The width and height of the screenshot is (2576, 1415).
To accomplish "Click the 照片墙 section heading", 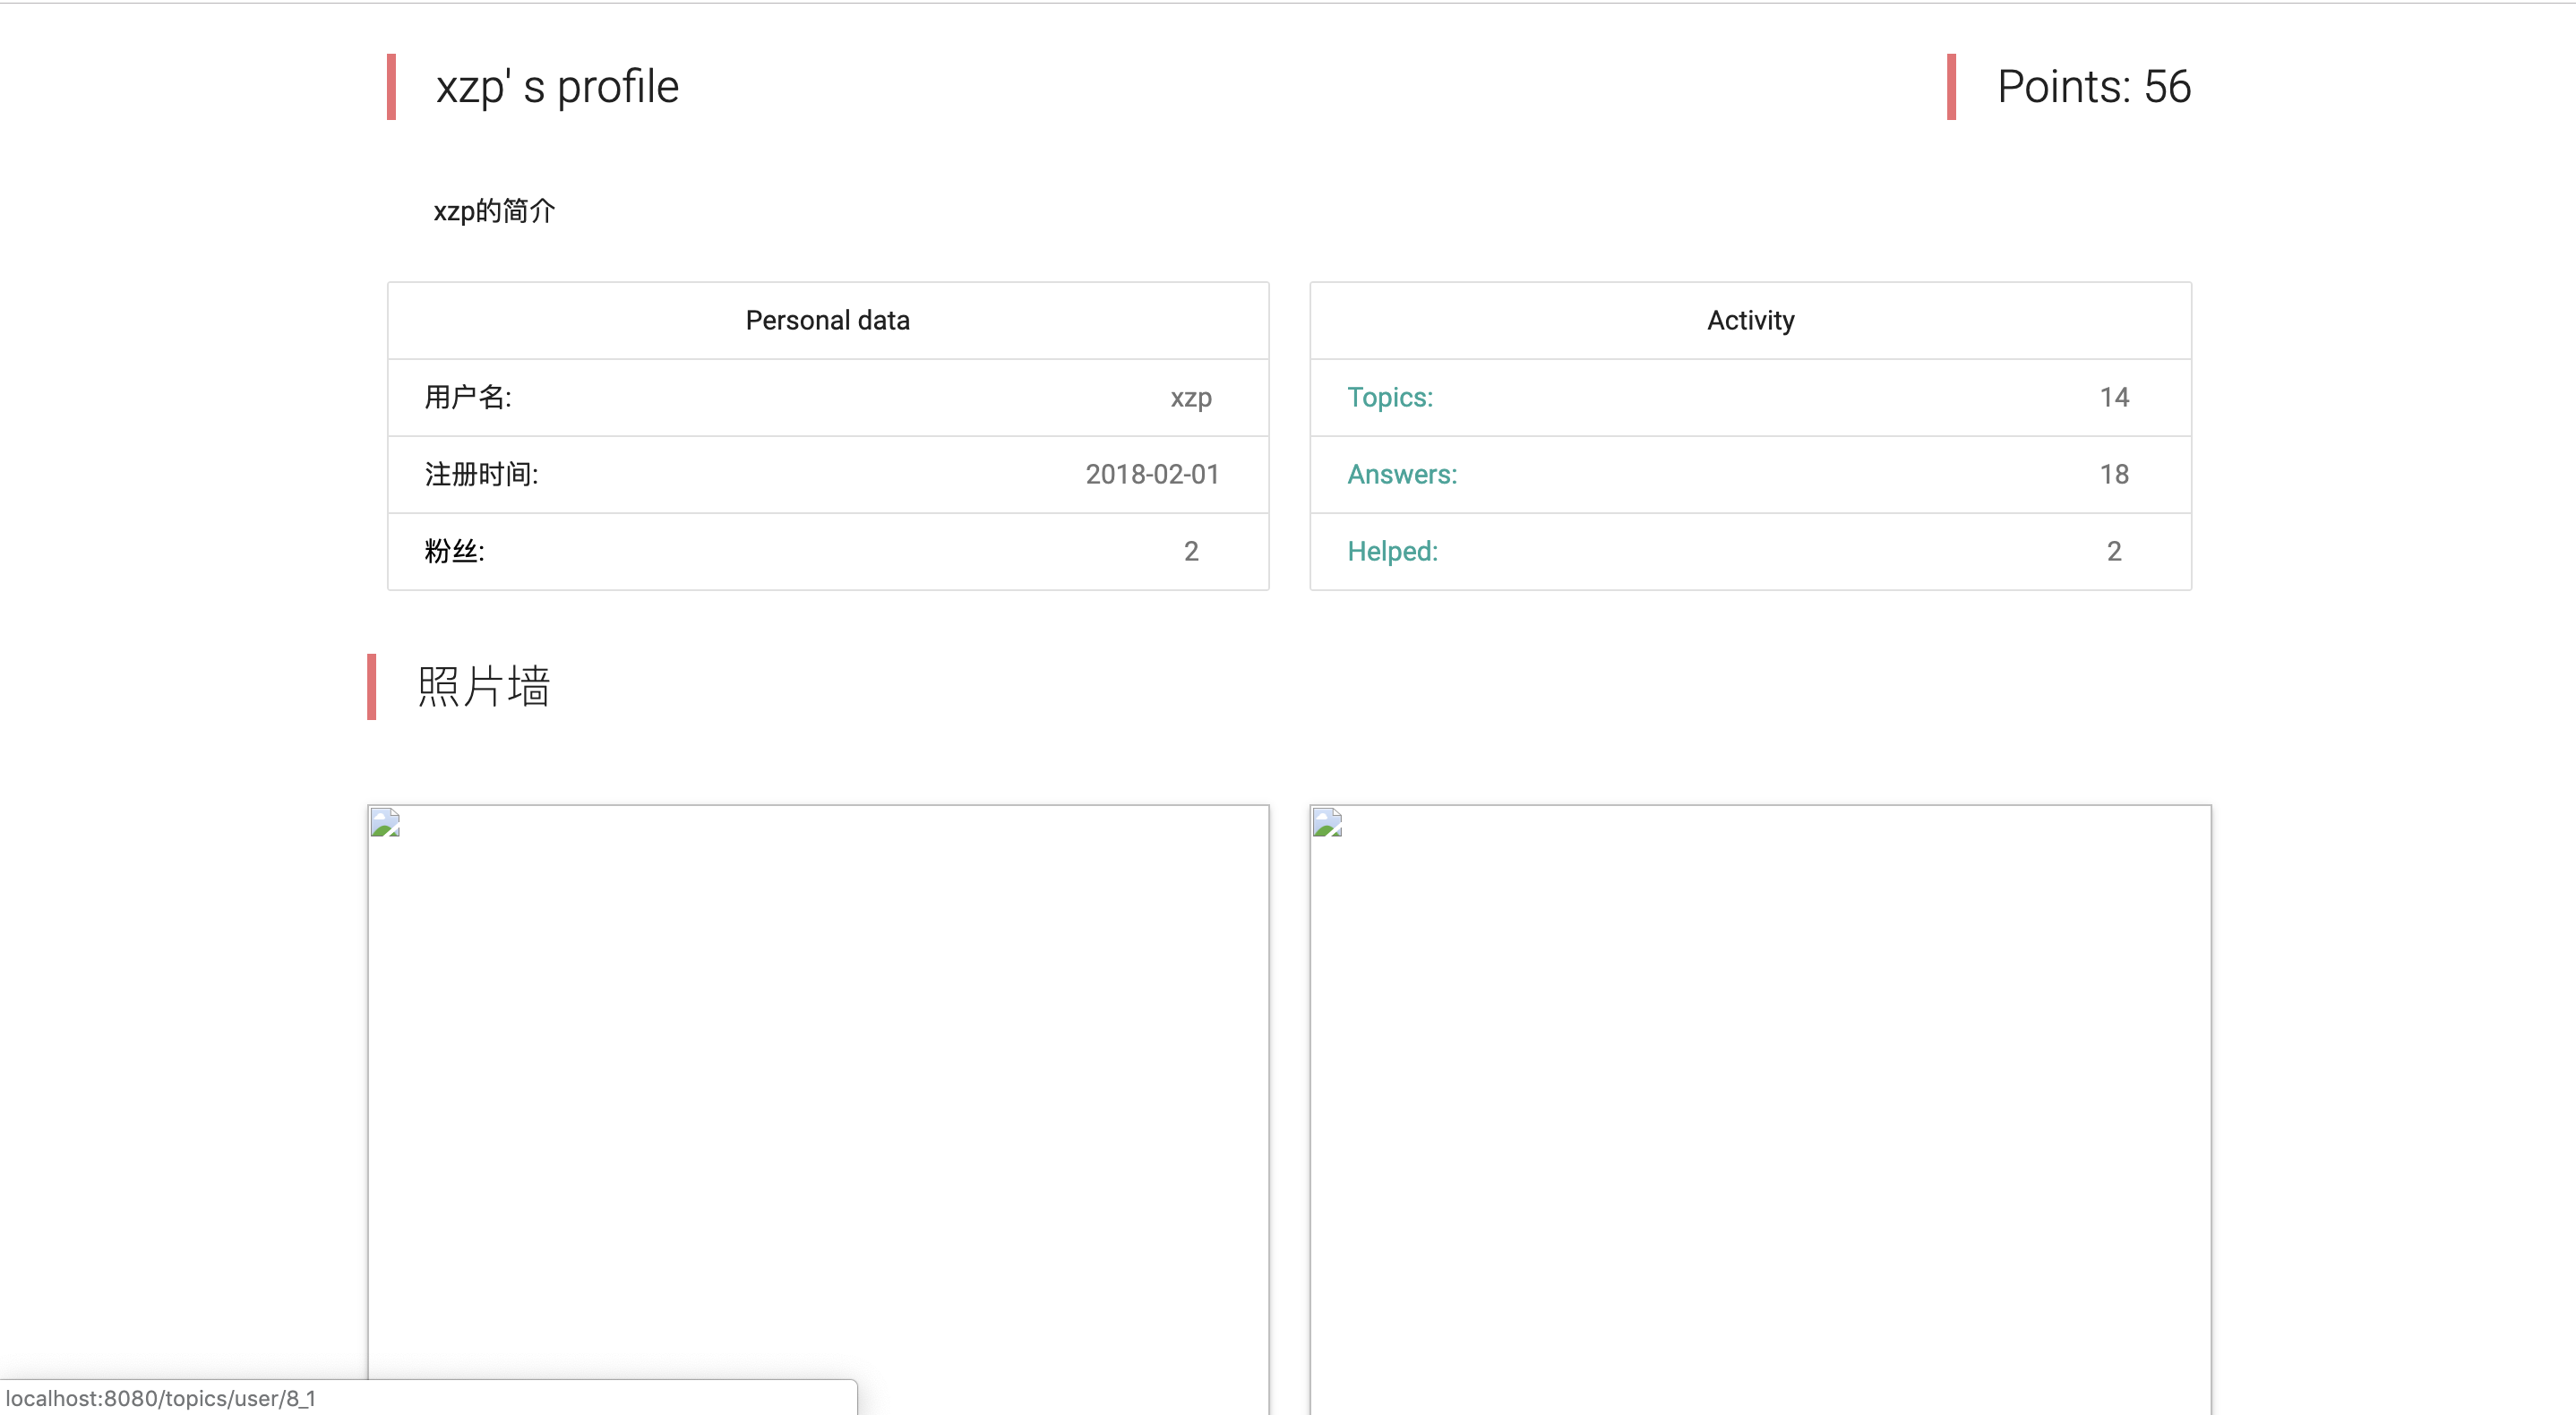I will click(483, 687).
